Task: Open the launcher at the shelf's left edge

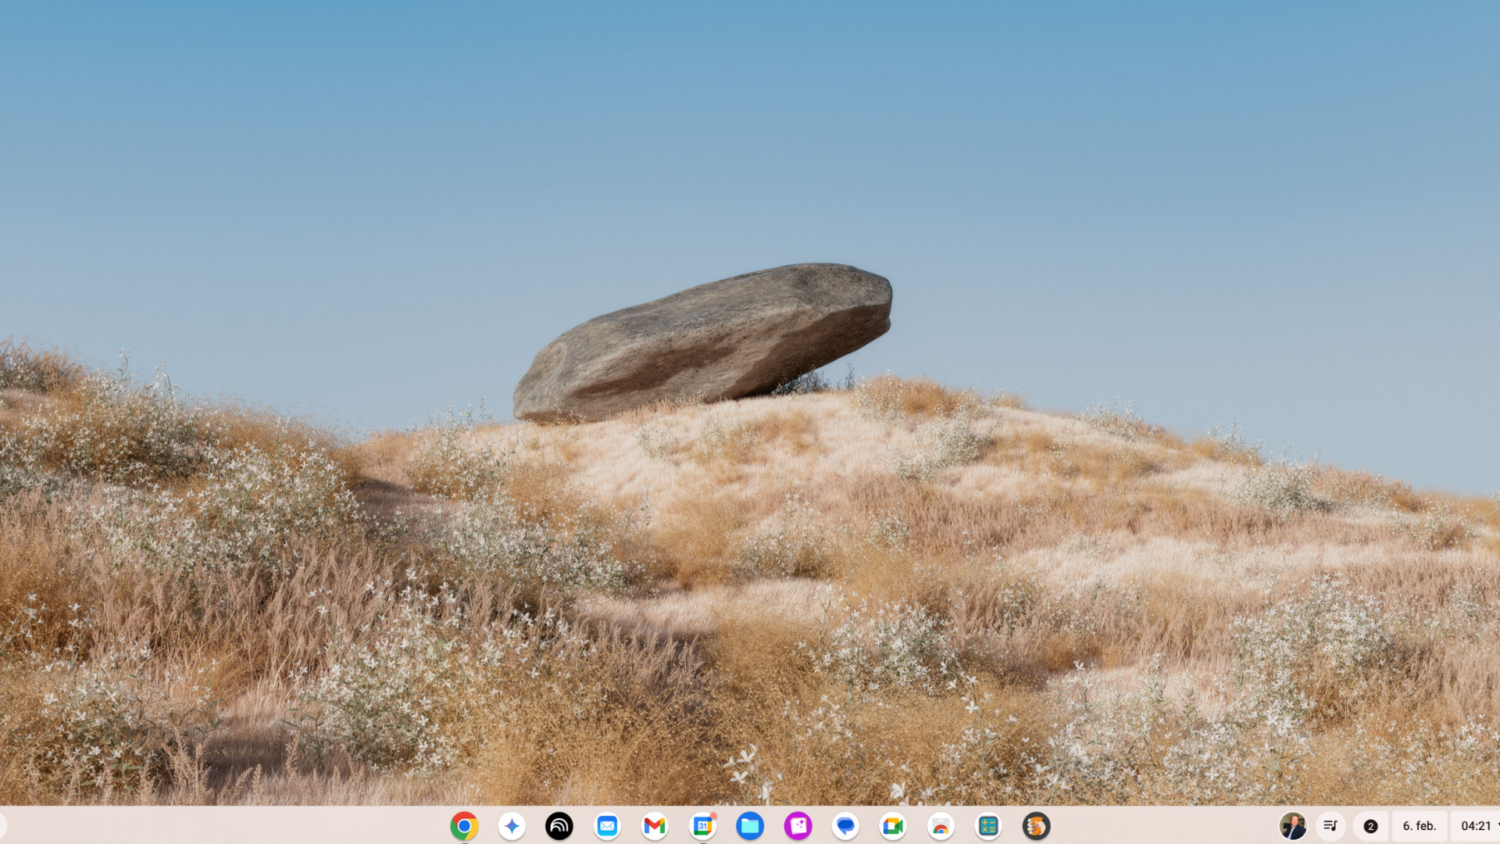Action: 3,826
